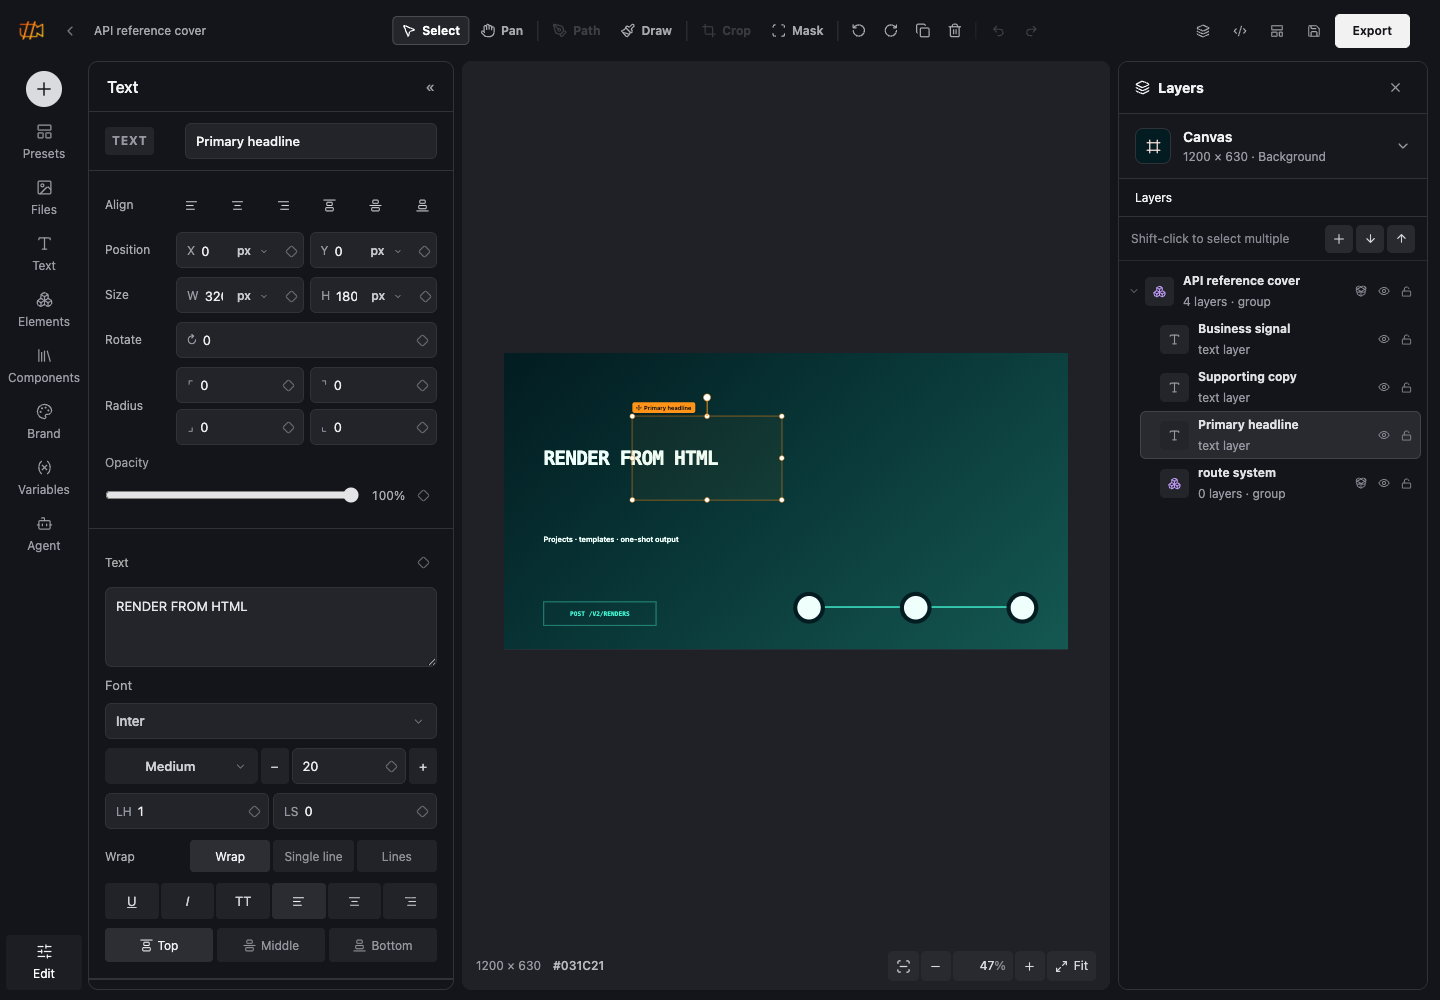Rotate counterclockwise using the toolbar icon

coord(858,31)
